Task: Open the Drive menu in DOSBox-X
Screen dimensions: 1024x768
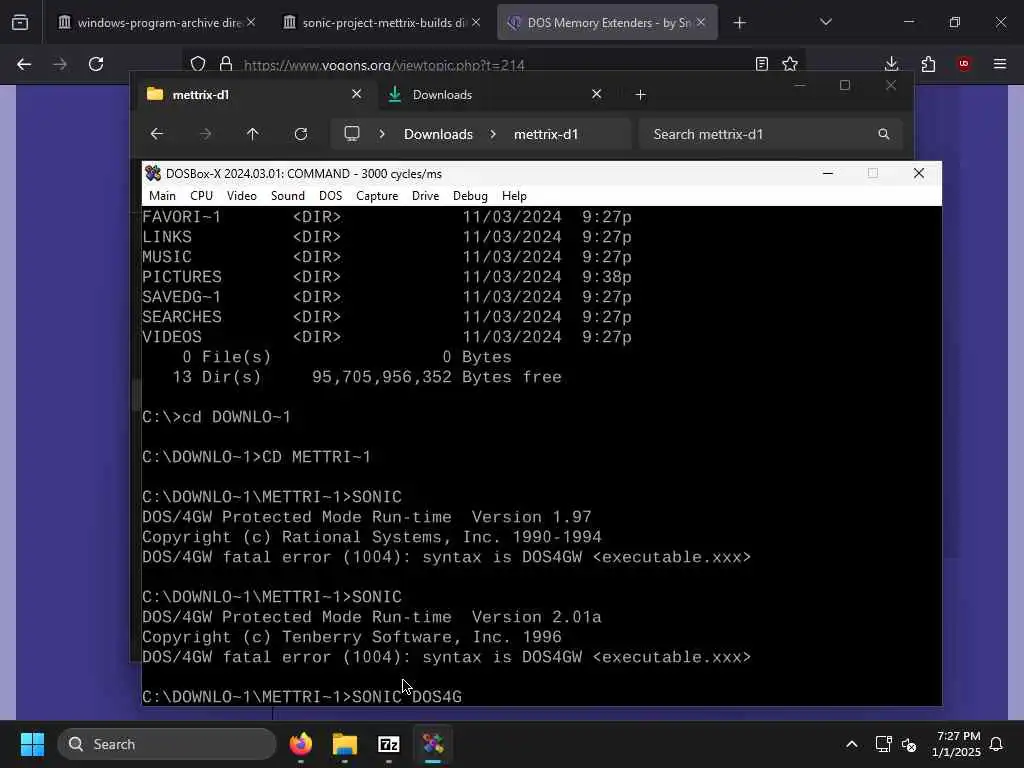Action: pyautogui.click(x=425, y=196)
